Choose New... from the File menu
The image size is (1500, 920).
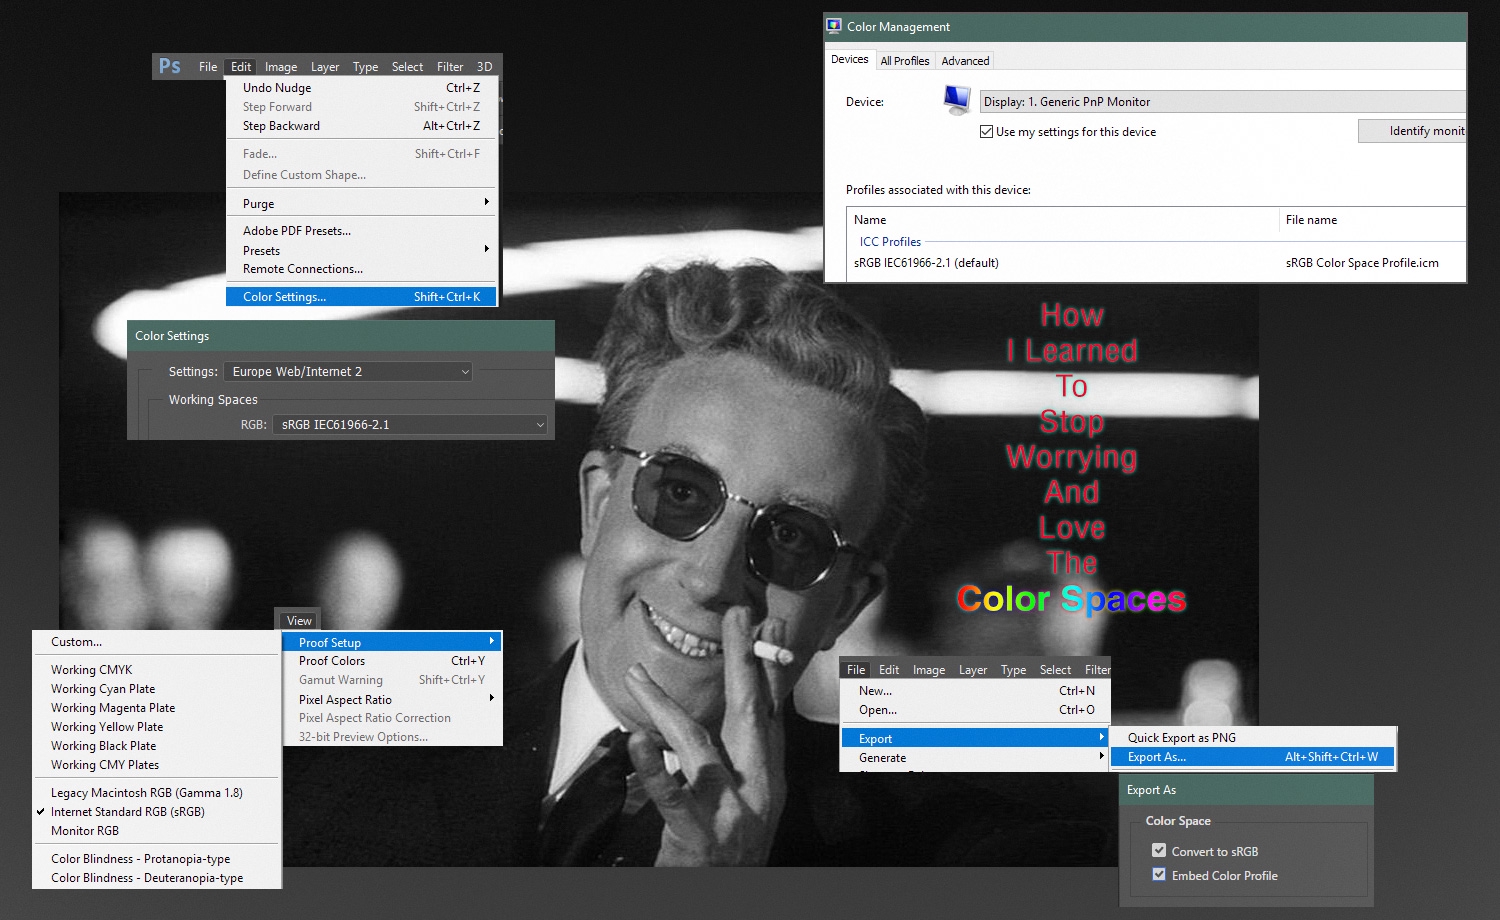coord(975,691)
